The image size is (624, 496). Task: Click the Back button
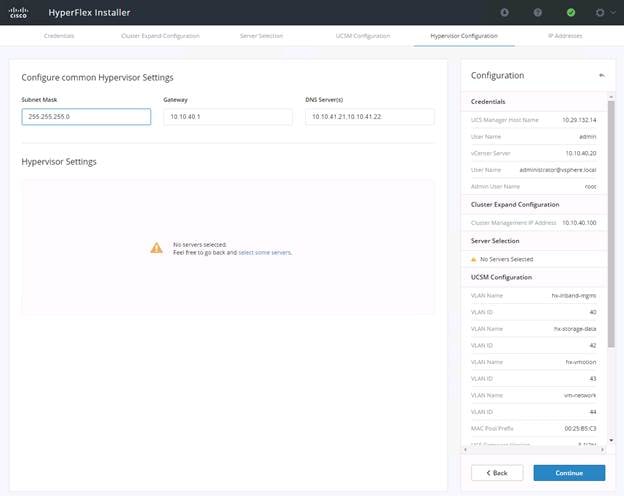[x=497, y=473]
